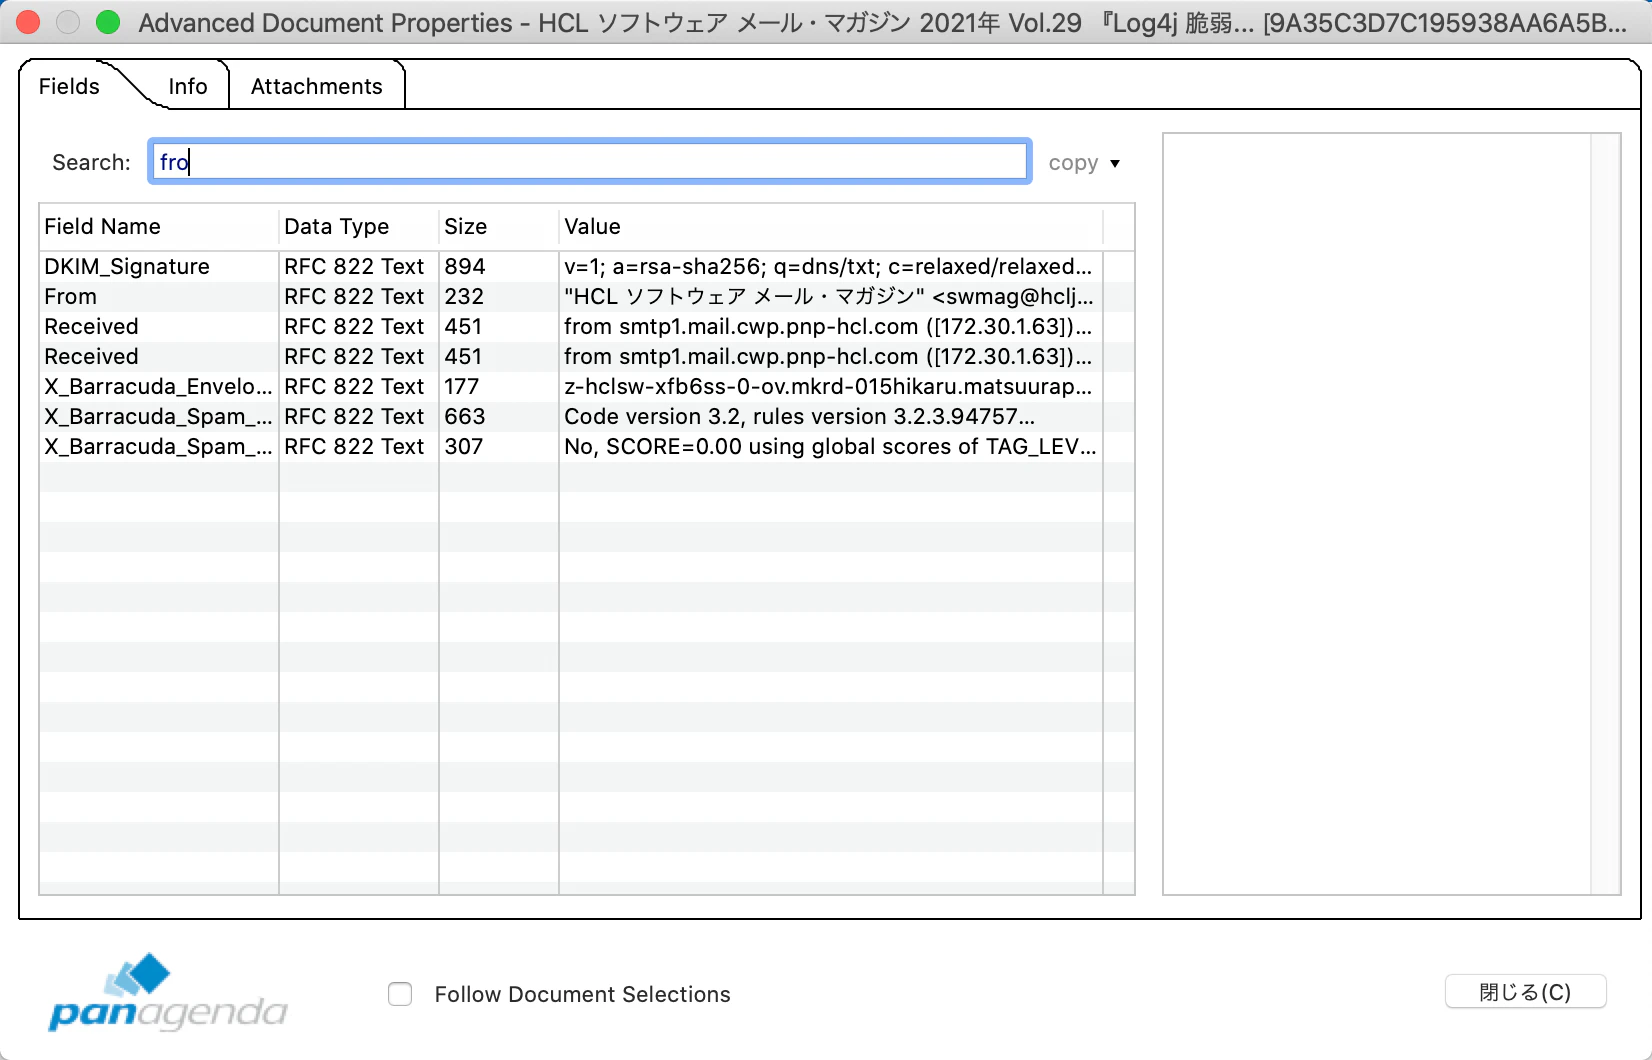
Task: Sort by Field Name column header
Action: pyautogui.click(x=158, y=227)
